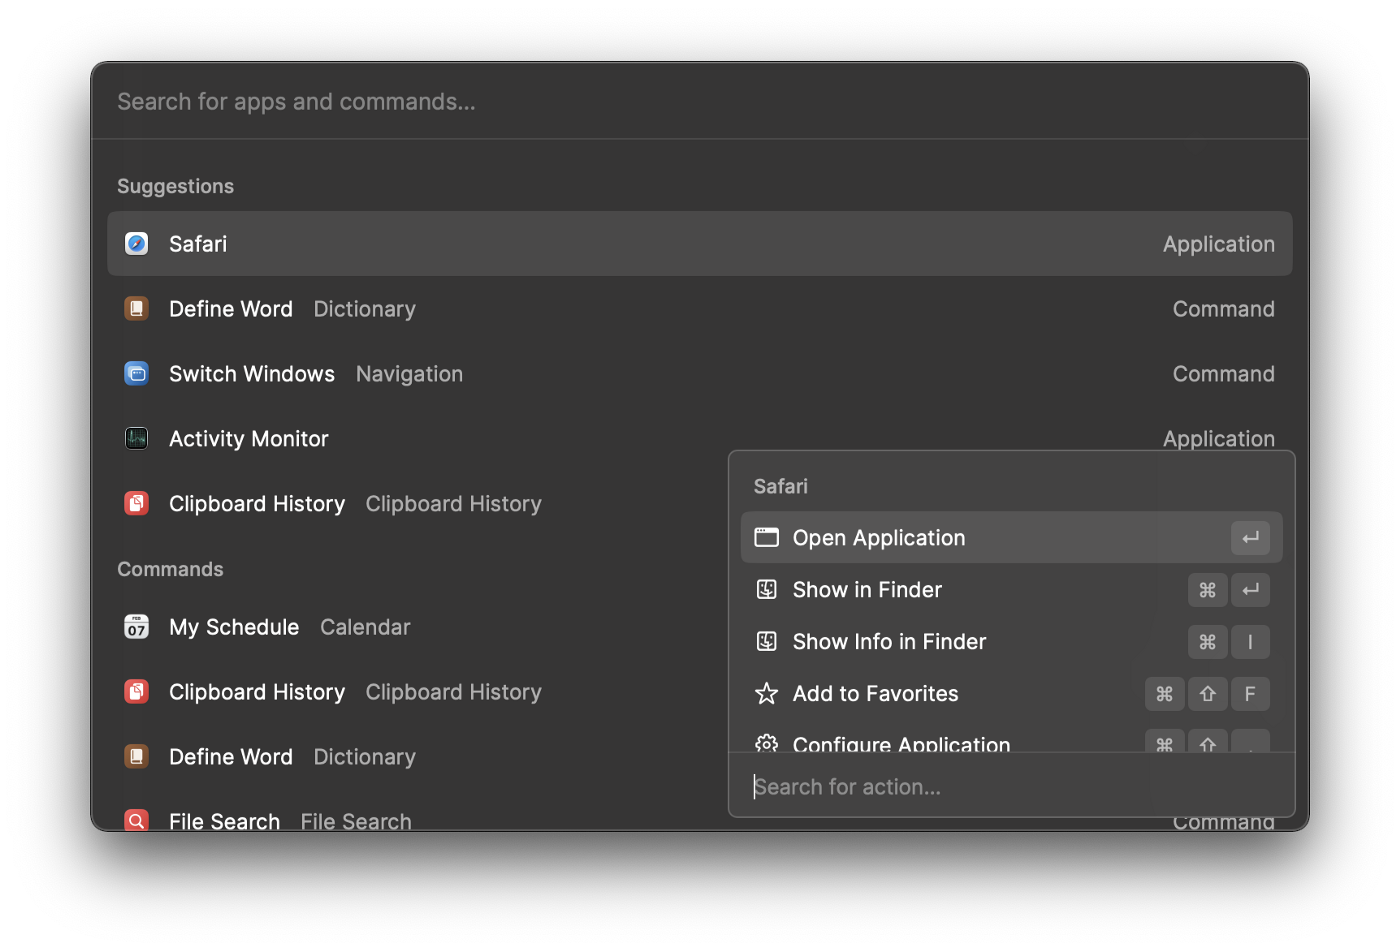Viewport: 1400px width, 951px height.
Task: Click the Clipboard History icon under Suggestions
Action: click(x=137, y=504)
